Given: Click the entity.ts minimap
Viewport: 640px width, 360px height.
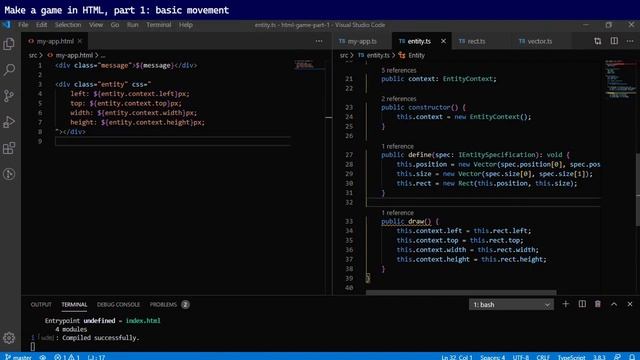Looking at the screenshot, I should coord(620,80).
